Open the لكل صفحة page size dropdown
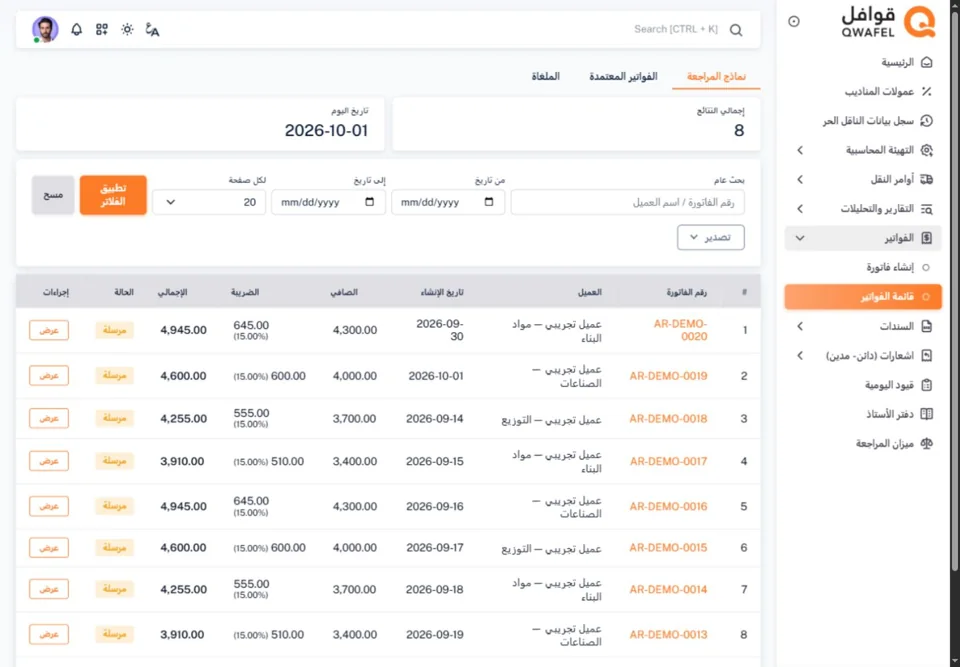Viewport: 960px width, 667px height. (x=209, y=202)
